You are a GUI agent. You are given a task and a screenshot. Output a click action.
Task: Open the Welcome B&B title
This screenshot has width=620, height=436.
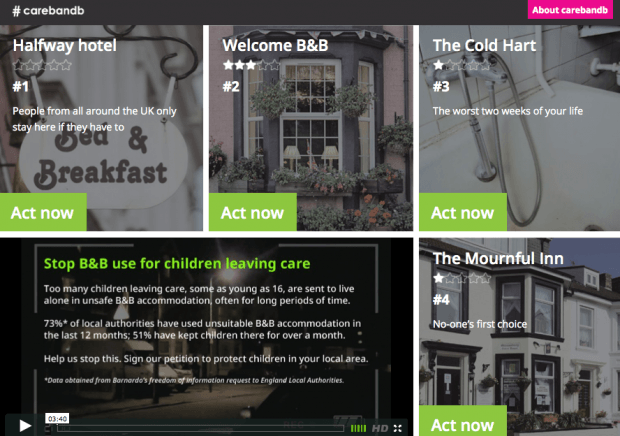pyautogui.click(x=275, y=45)
